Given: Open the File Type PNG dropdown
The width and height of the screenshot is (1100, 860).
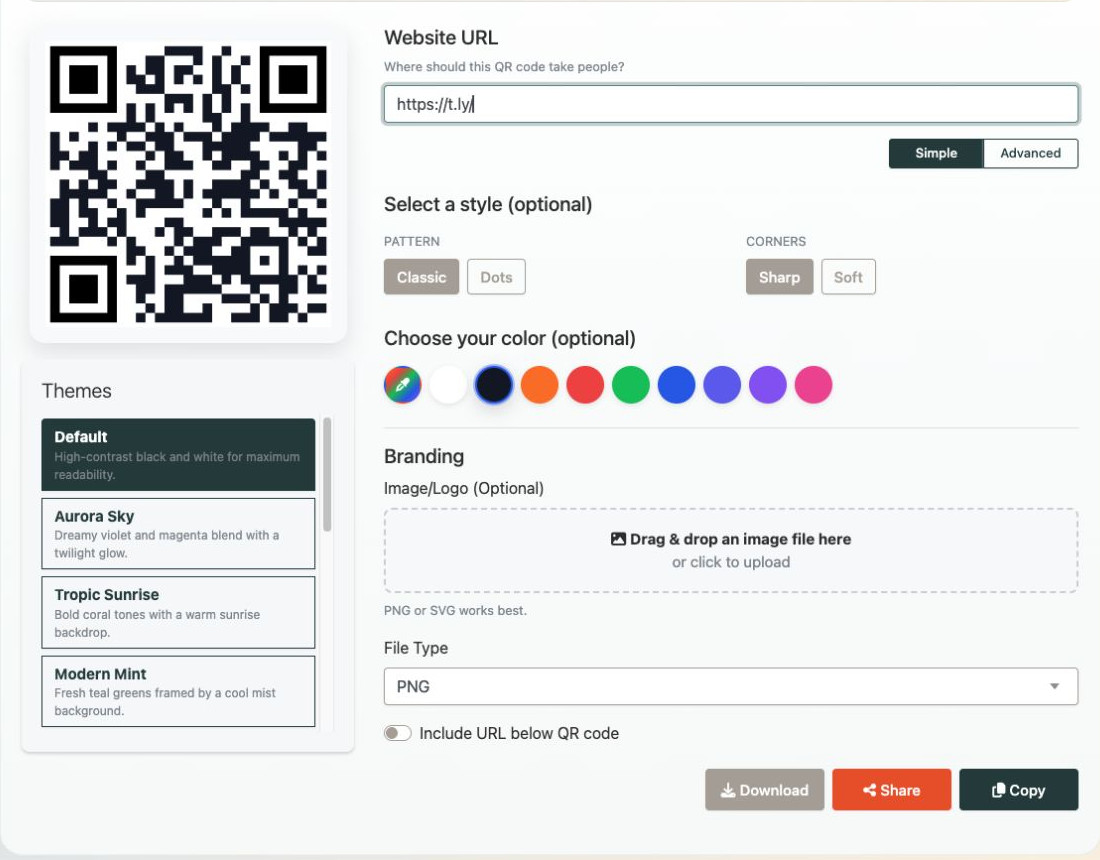Looking at the screenshot, I should click(730, 686).
